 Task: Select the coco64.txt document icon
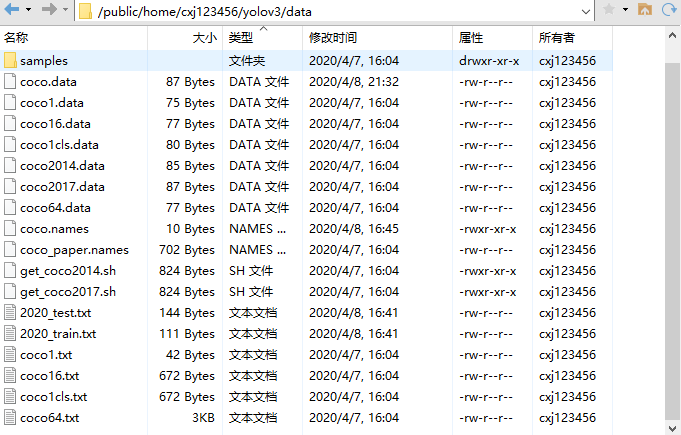(10, 418)
